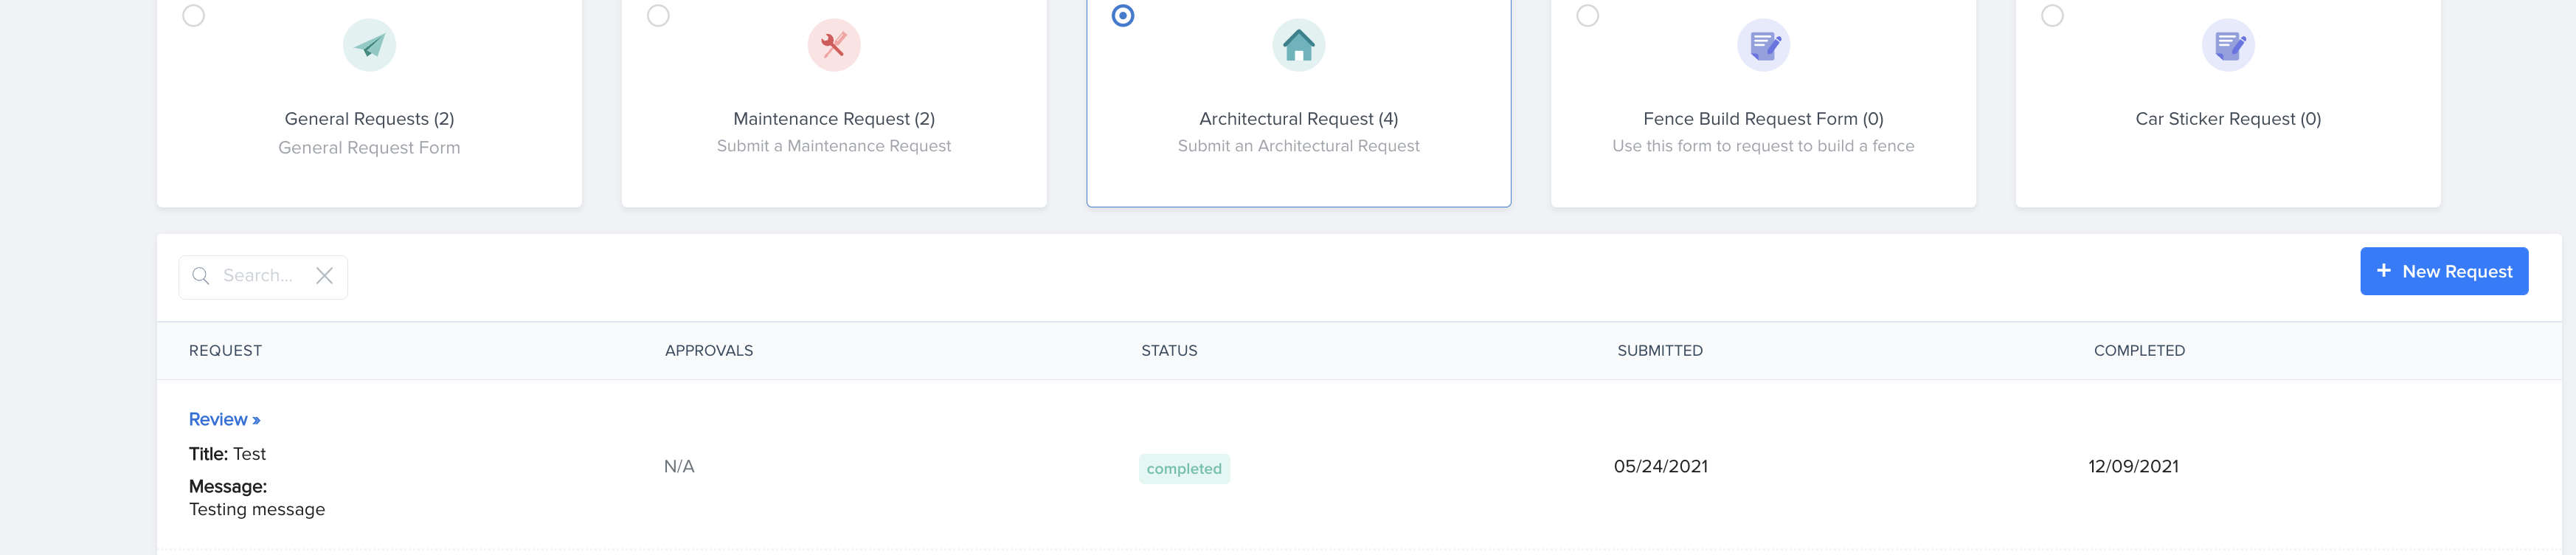The width and height of the screenshot is (2576, 555).
Task: Click the house Architectural Request icon
Action: (x=1298, y=45)
